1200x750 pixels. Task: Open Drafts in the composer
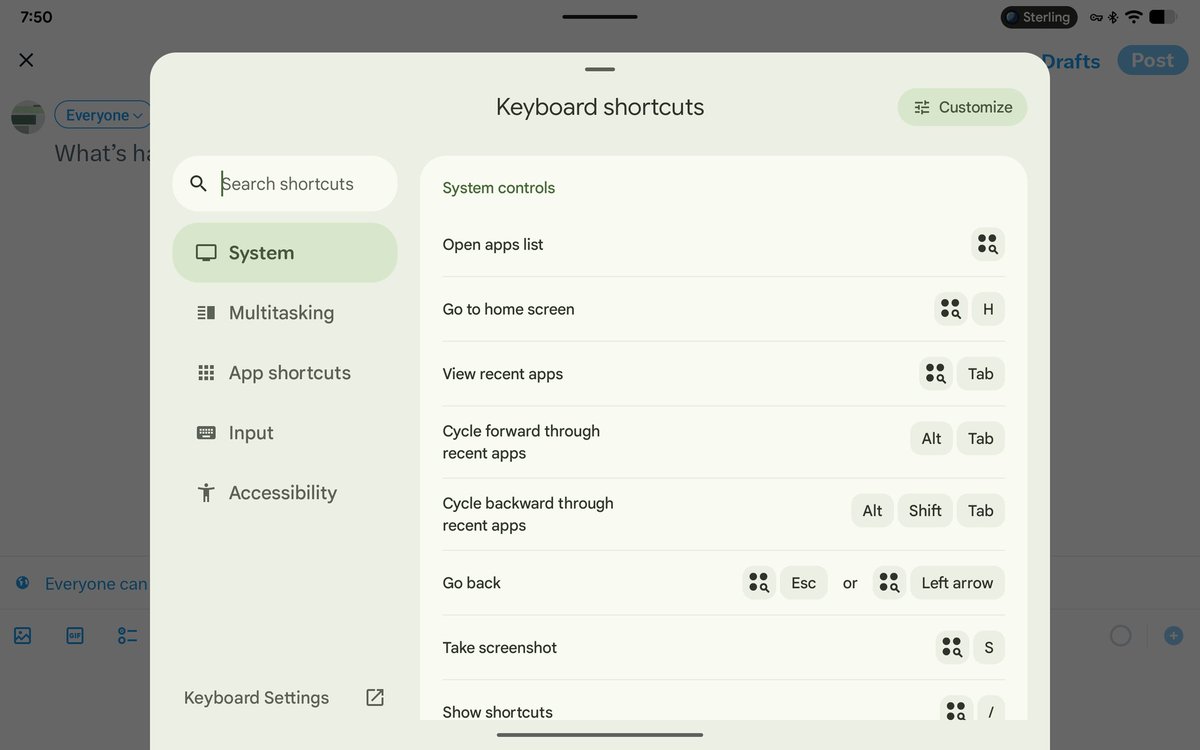pyautogui.click(x=1071, y=61)
